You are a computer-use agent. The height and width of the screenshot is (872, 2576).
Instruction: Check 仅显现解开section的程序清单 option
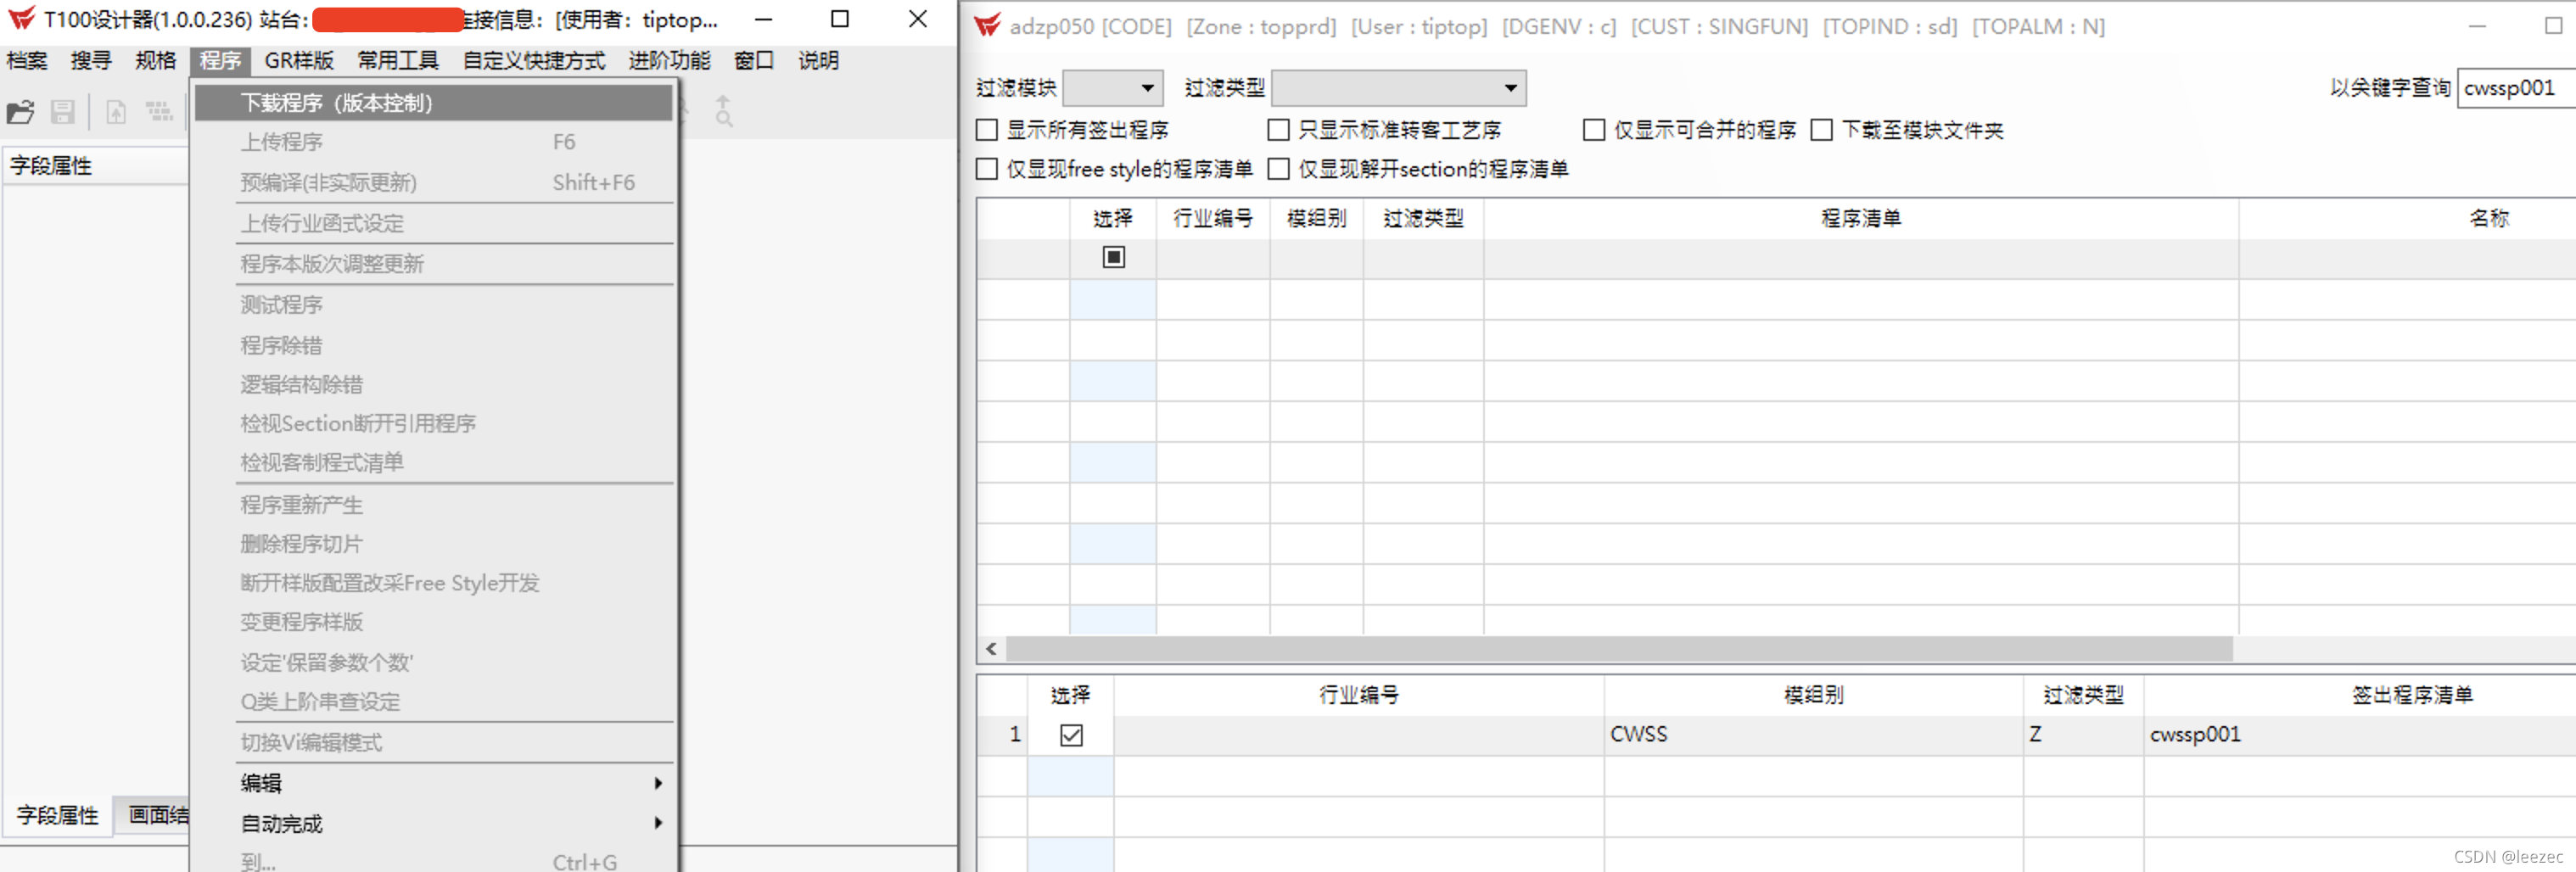[1278, 169]
